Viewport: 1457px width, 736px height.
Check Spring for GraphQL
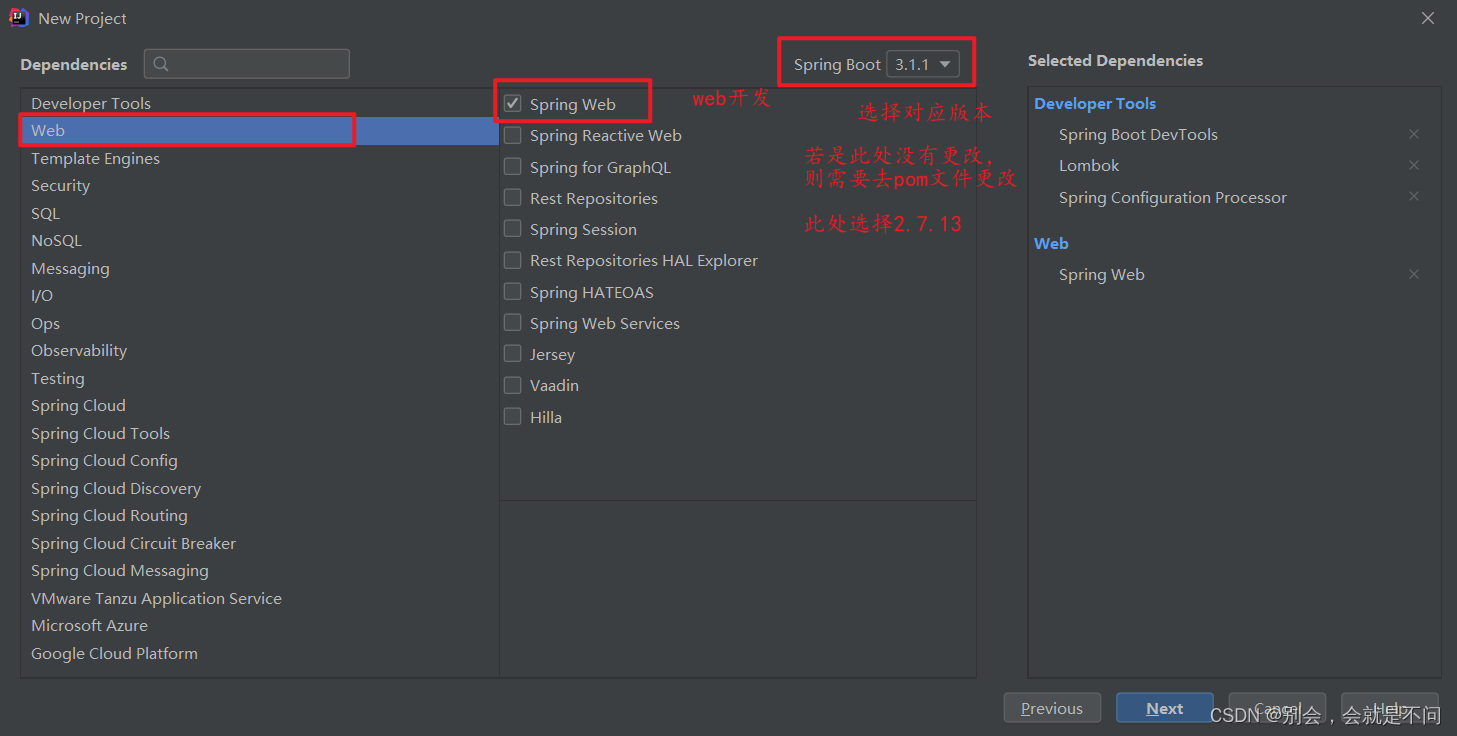coord(513,167)
